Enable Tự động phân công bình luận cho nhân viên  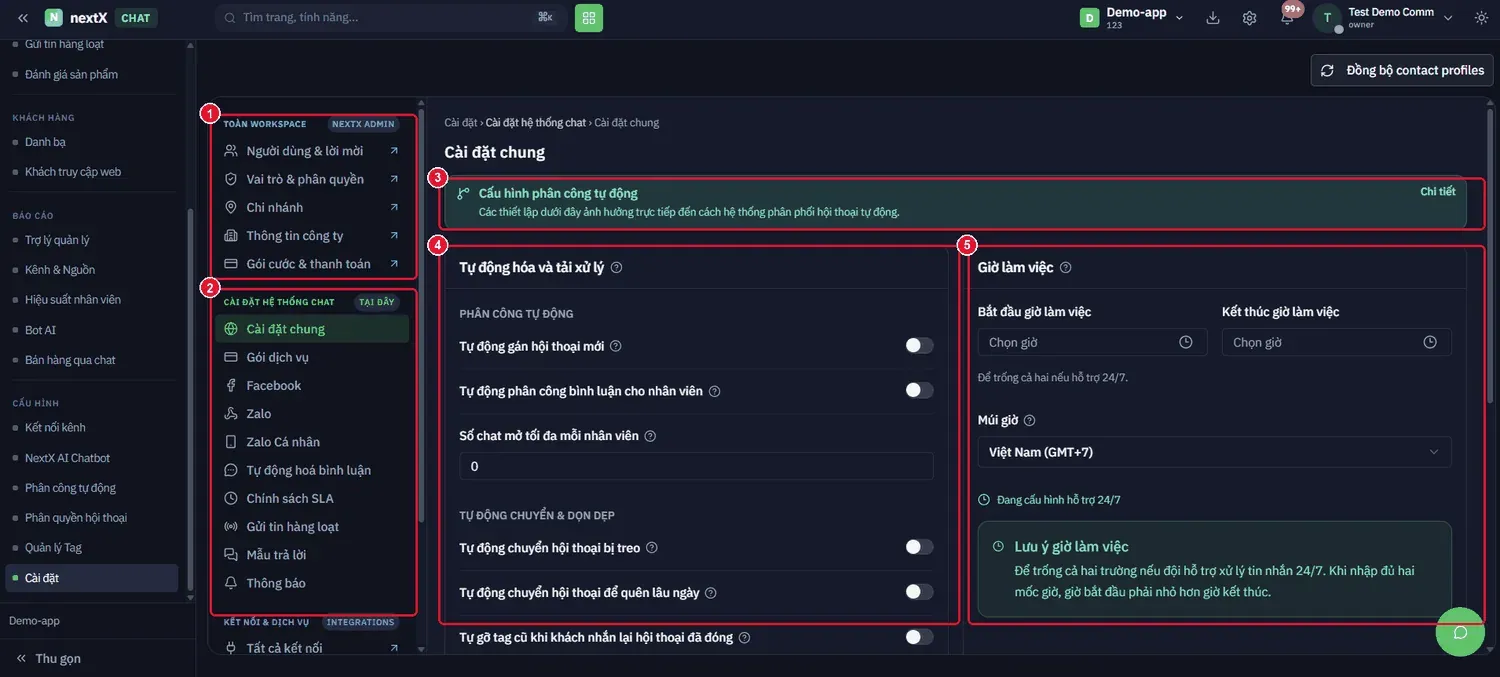(x=919, y=390)
